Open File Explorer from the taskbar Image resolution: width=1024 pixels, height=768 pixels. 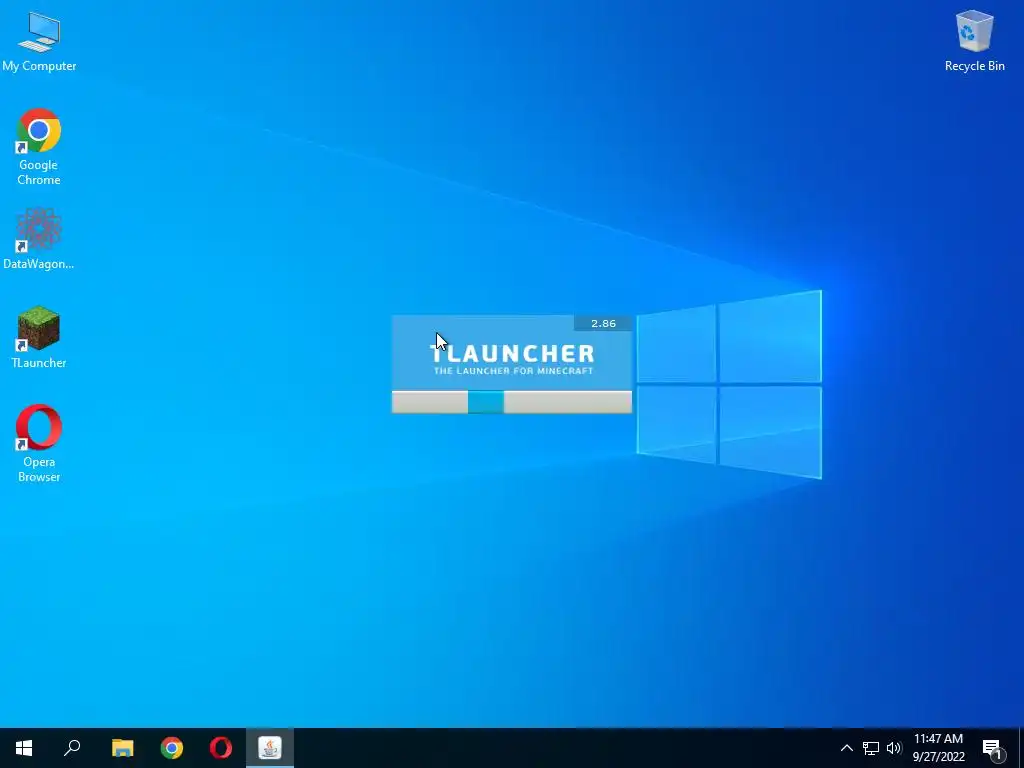pyautogui.click(x=122, y=748)
